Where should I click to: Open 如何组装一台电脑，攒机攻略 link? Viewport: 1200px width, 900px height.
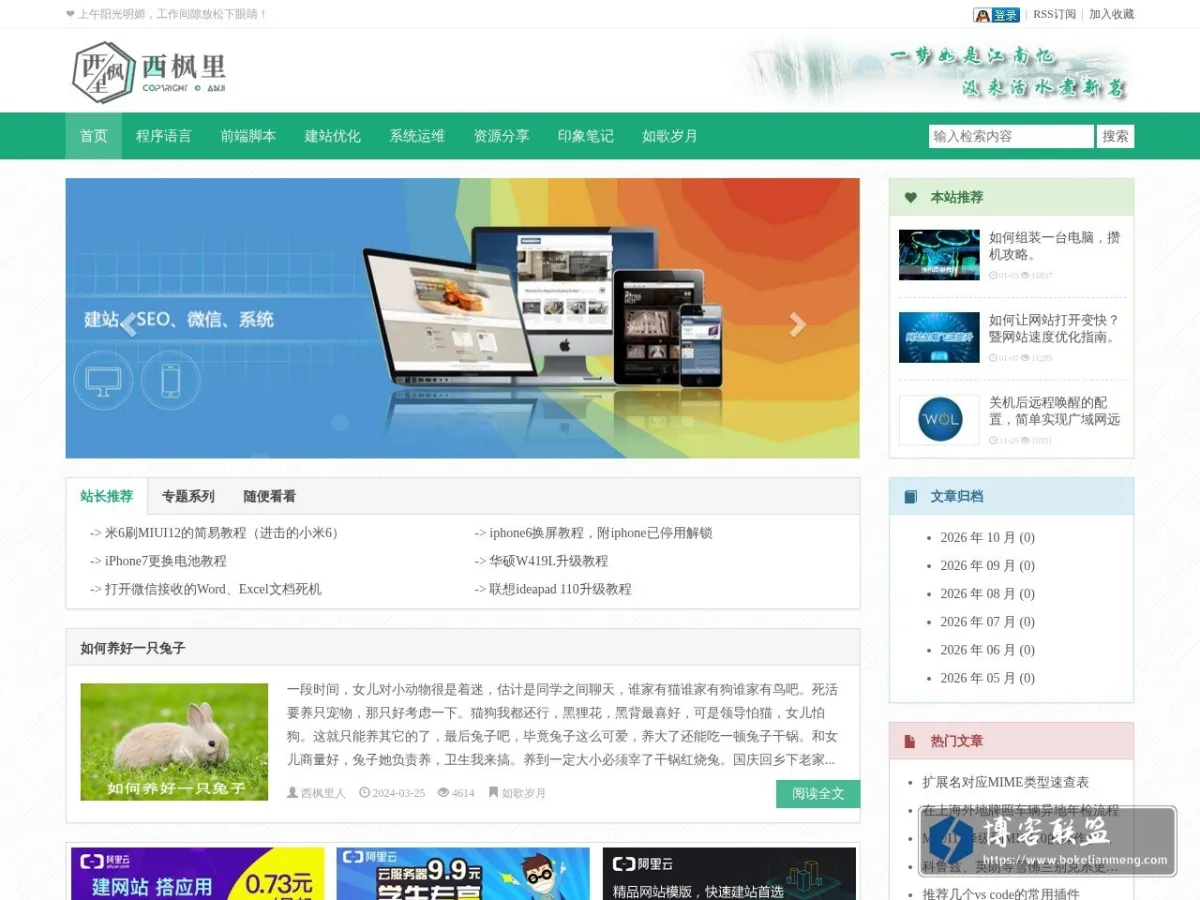click(x=1055, y=246)
